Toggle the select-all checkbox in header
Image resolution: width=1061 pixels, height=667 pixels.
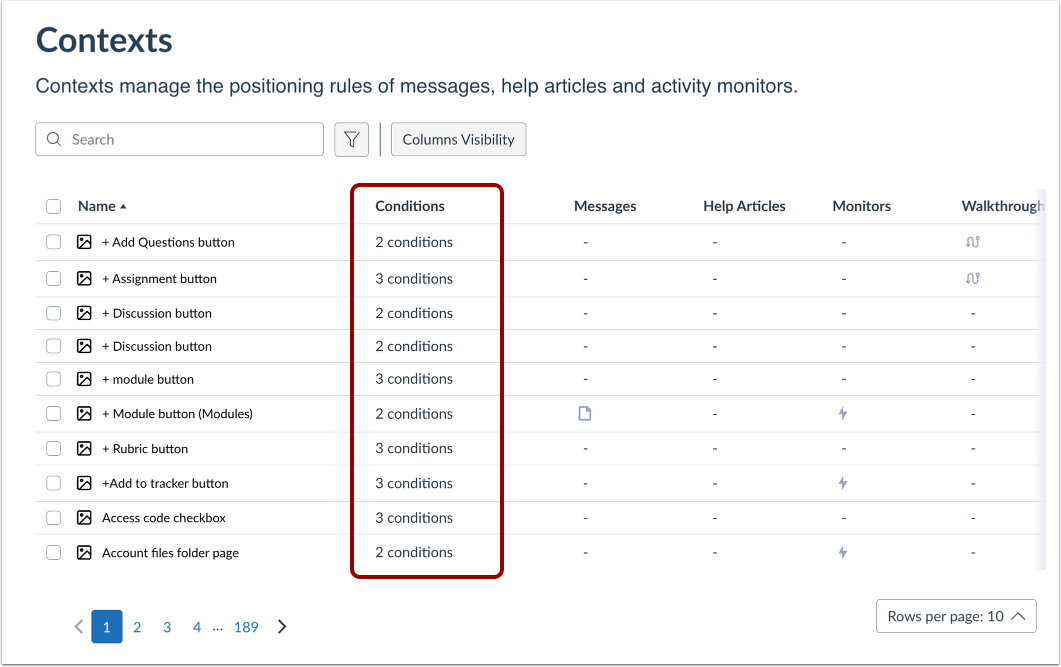tap(53, 206)
